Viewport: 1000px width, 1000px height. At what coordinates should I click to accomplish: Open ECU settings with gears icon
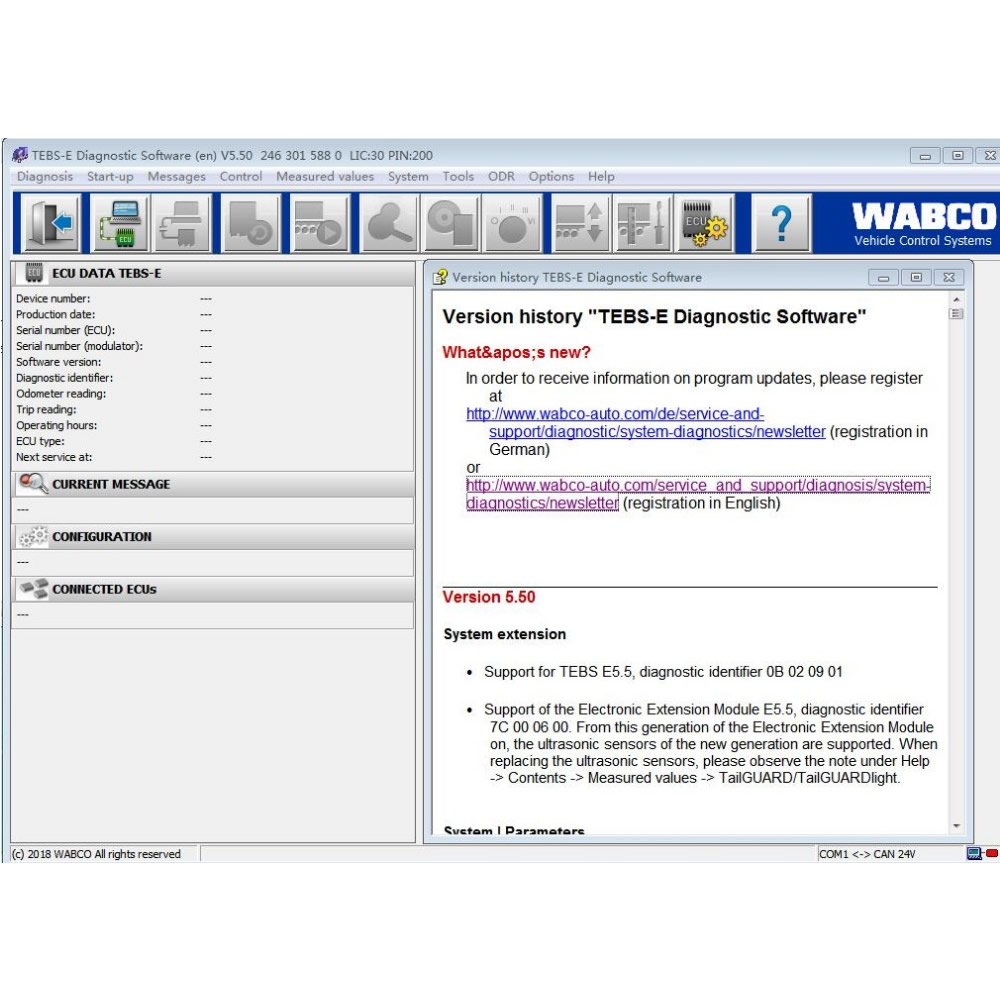pyautogui.click(x=704, y=223)
